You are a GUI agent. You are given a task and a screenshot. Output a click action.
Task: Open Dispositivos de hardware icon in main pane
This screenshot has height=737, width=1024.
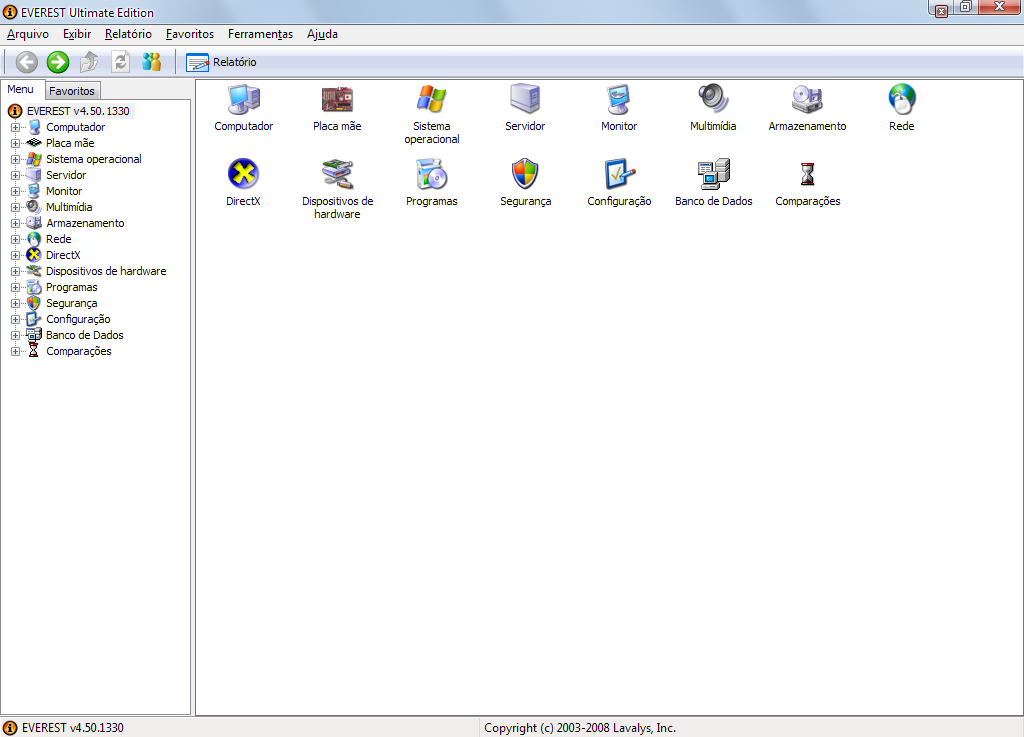pos(337,174)
